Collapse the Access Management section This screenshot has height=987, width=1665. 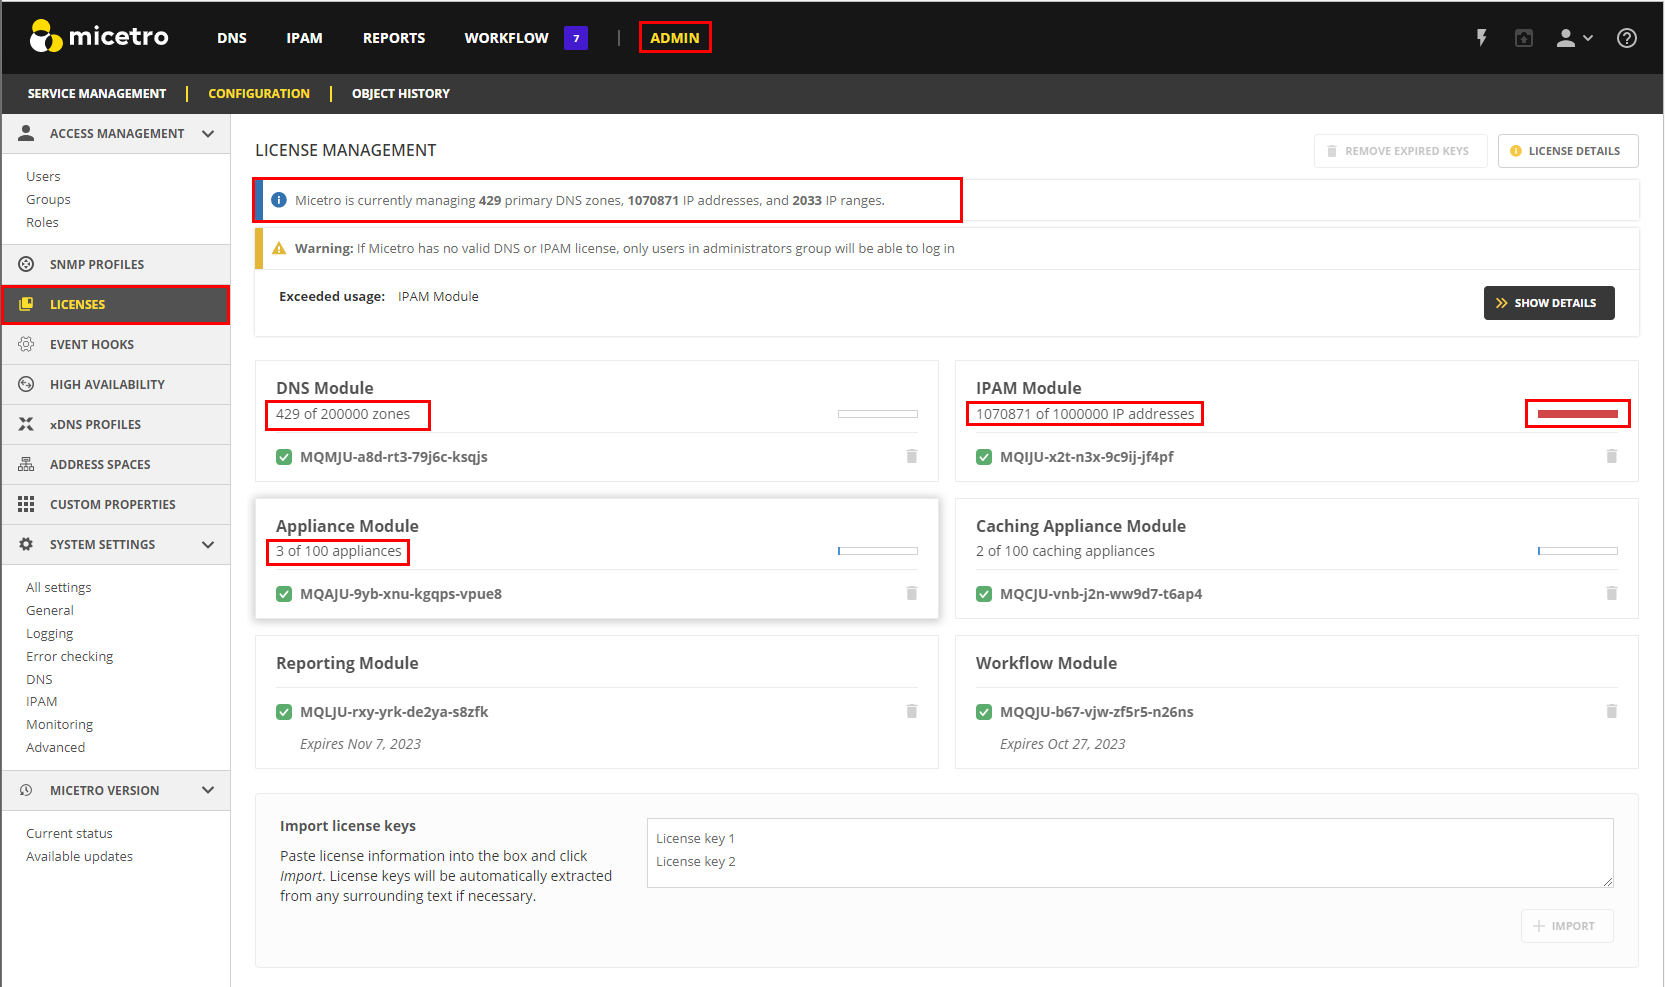point(208,134)
